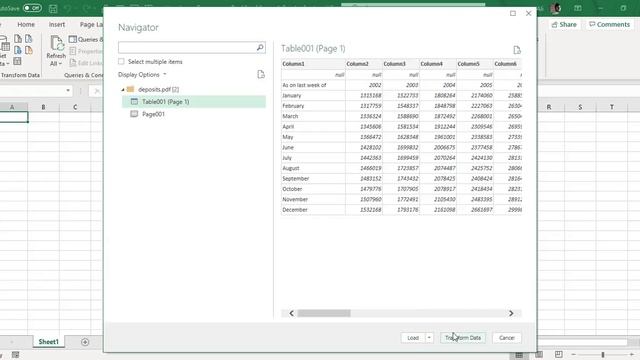640x360 pixels.
Task: Click the Share button in Excel
Action: tap(564, 24)
